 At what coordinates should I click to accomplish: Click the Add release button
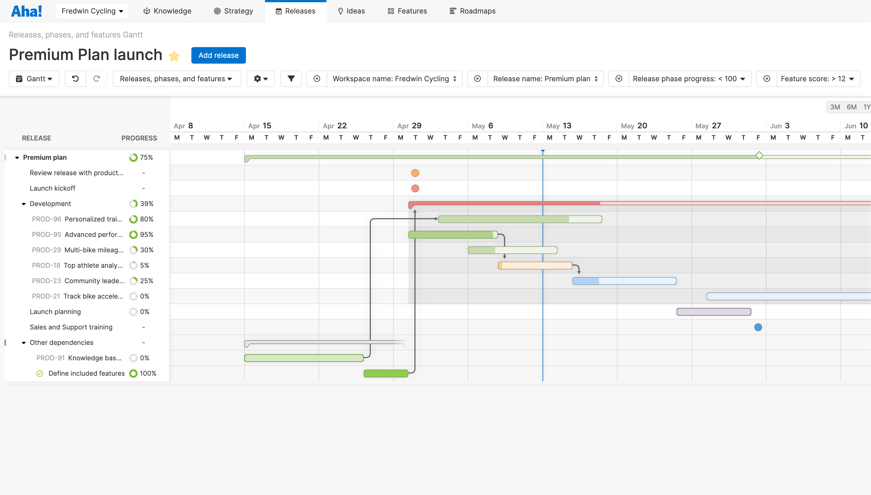point(218,55)
